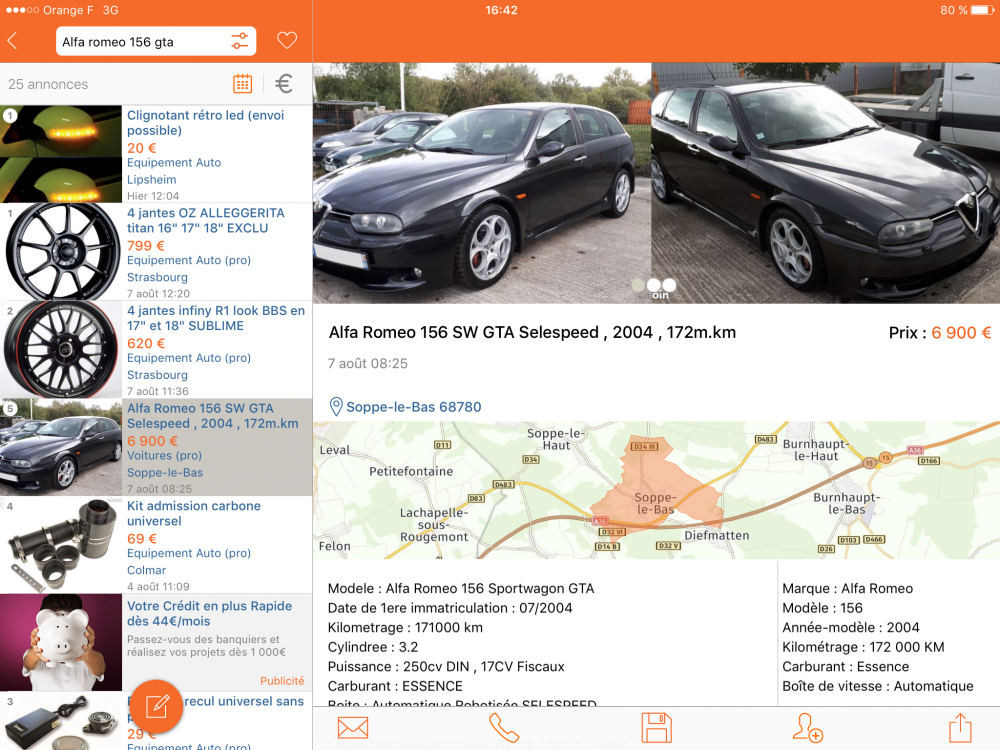Open Soppe-le-Bas 68780 location link
Viewport: 1000px width, 750px height.
pyautogui.click(x=413, y=407)
